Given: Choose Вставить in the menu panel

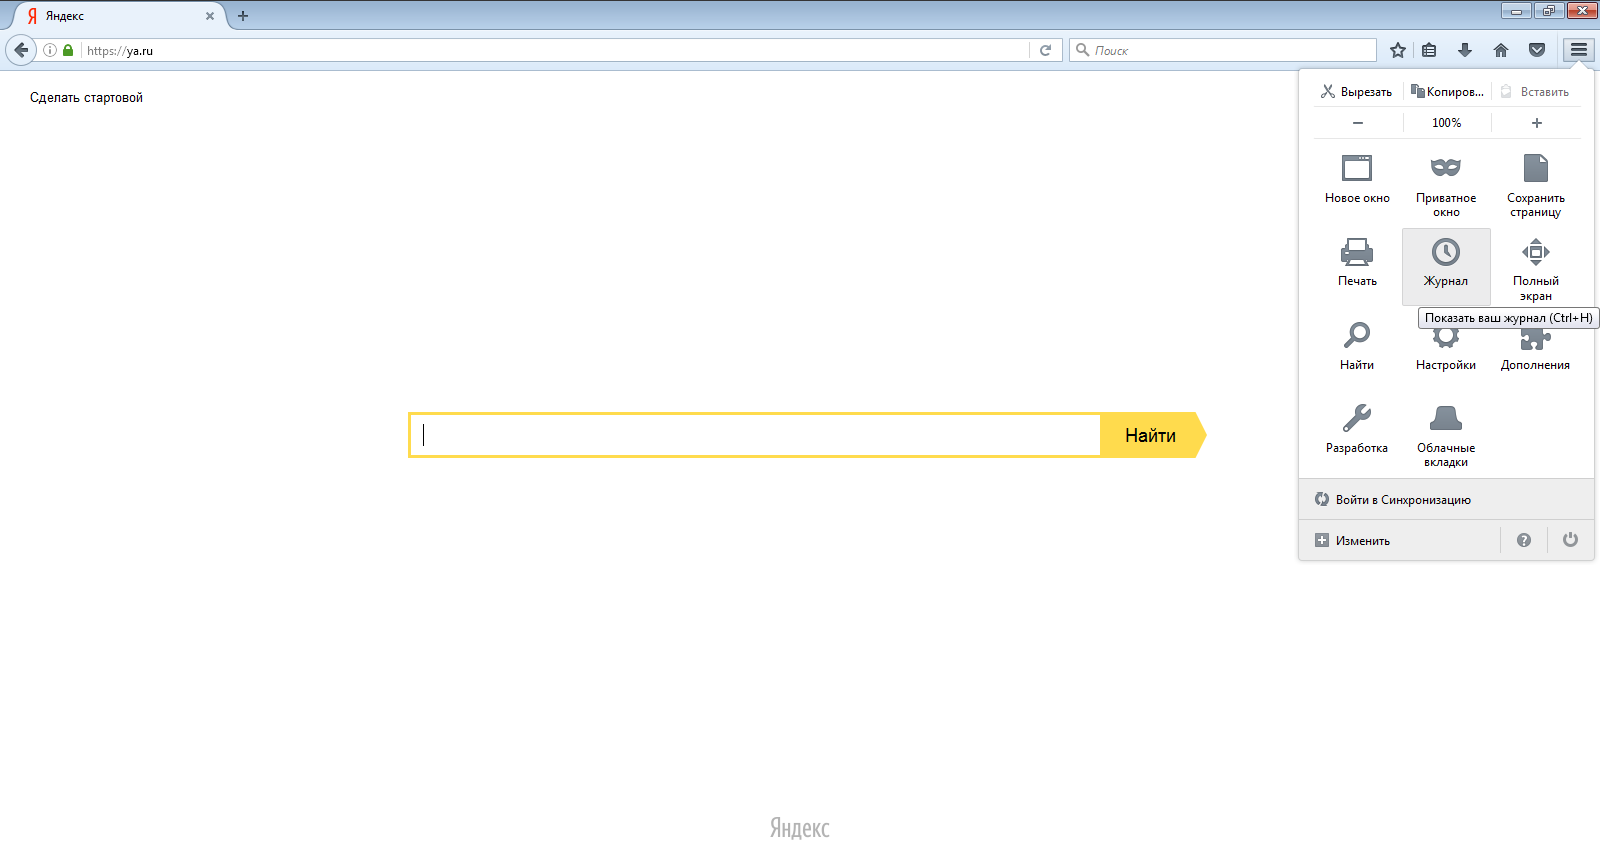Looking at the screenshot, I should click(x=1536, y=92).
